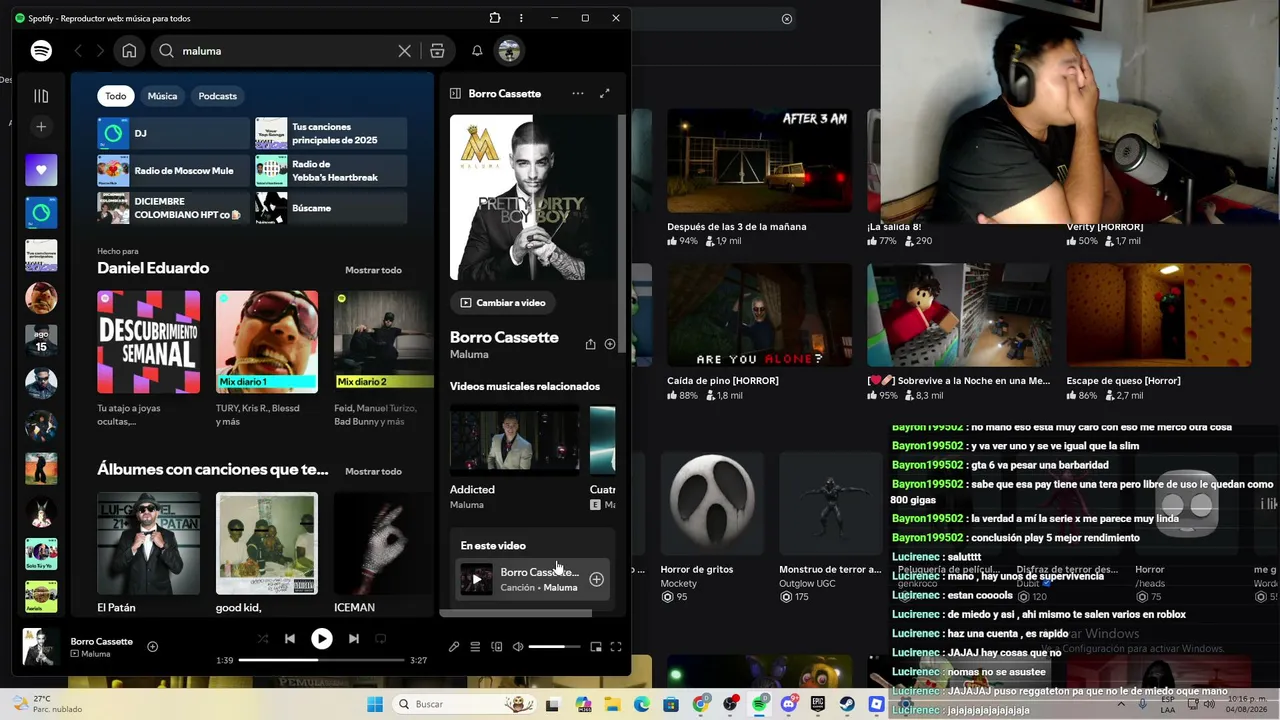Image resolution: width=1280 pixels, height=720 pixels.
Task: Open the 'Mix diario 1' cover
Action: 267,342
